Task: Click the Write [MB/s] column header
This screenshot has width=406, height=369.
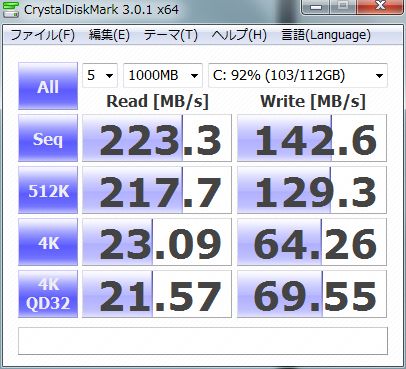Action: [x=313, y=101]
